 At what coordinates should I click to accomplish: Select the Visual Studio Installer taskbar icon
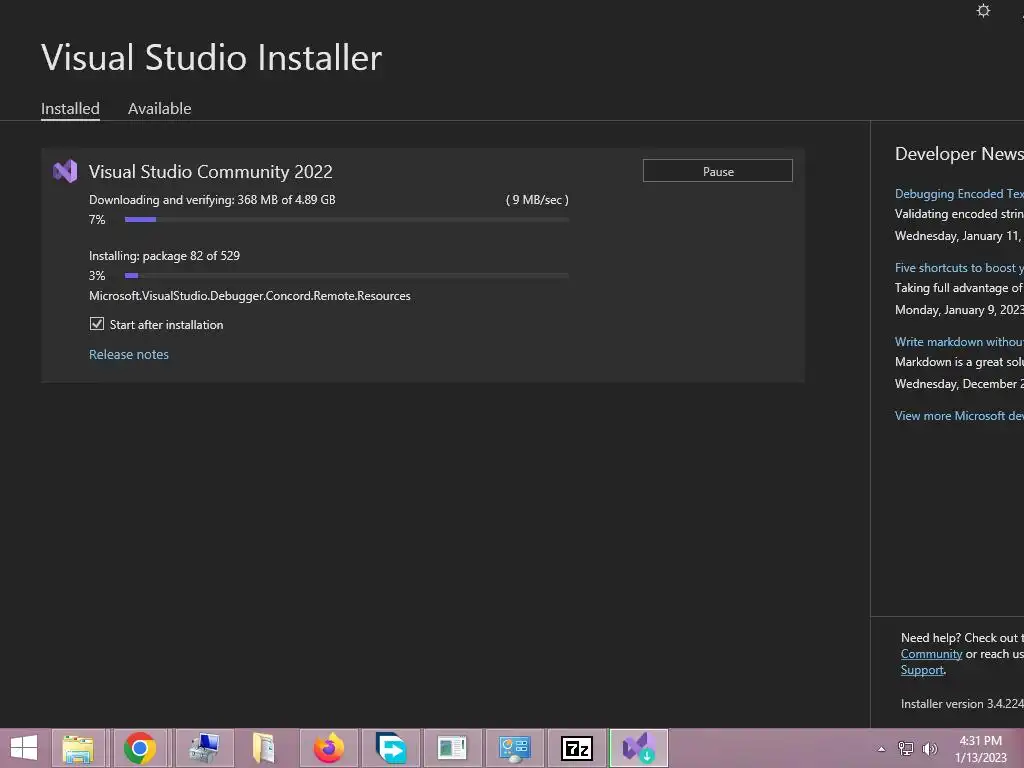(639, 748)
